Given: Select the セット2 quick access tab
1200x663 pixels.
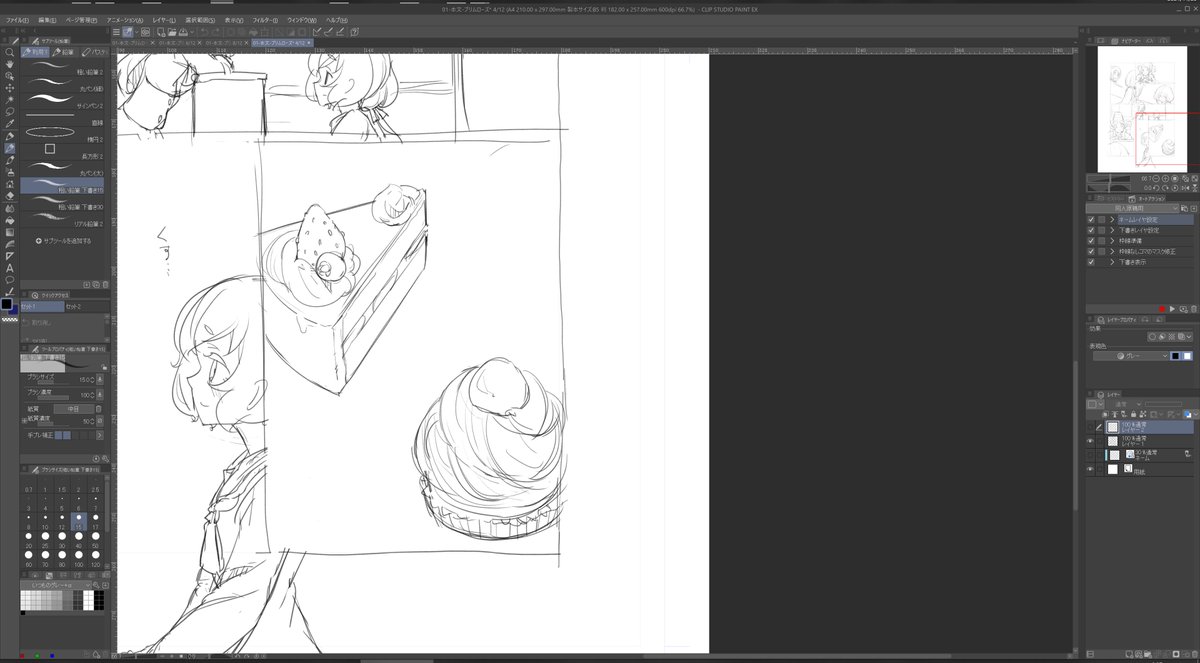Looking at the screenshot, I should 85,307.
